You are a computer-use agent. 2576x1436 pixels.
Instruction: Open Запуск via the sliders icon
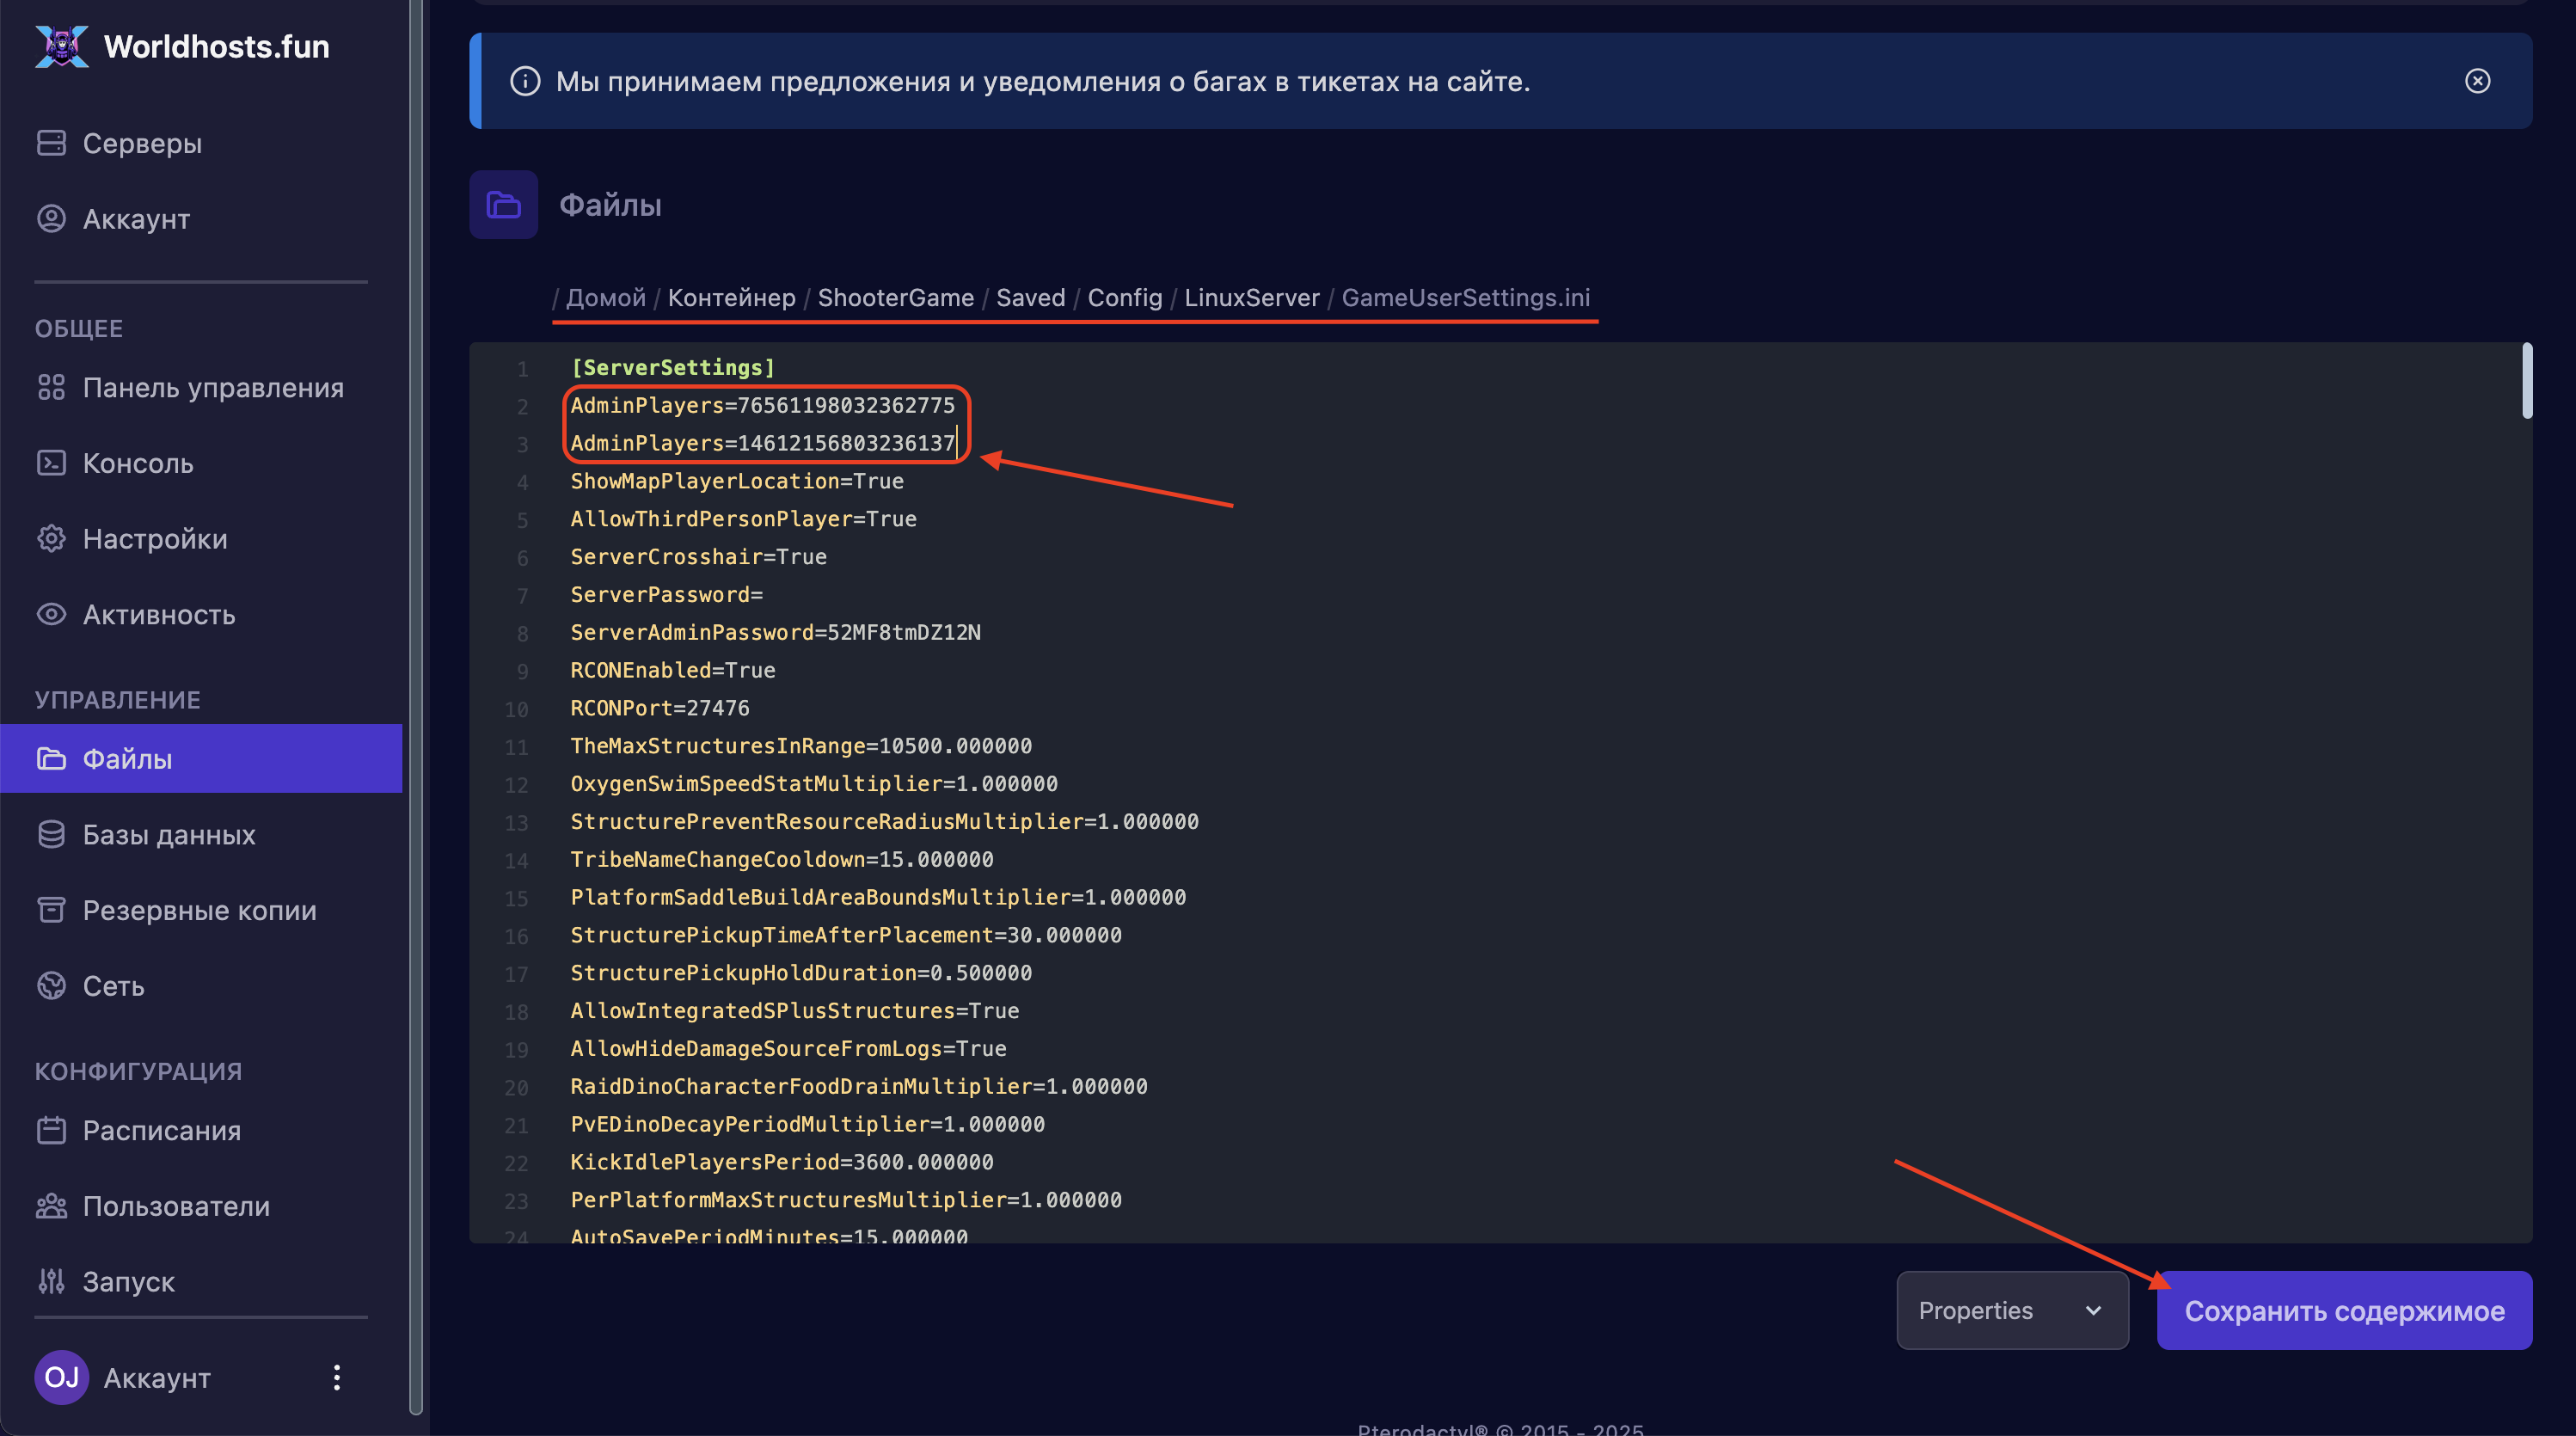tap(51, 1281)
